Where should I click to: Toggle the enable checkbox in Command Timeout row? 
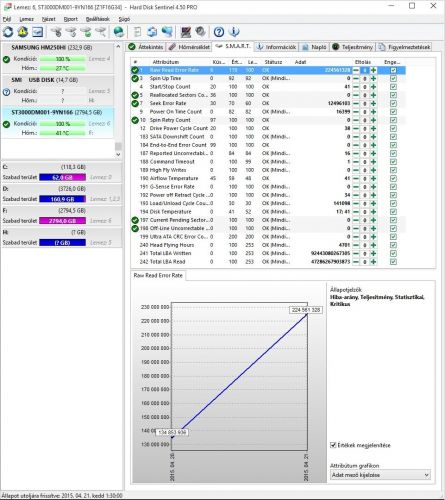pyautogui.click(x=393, y=162)
